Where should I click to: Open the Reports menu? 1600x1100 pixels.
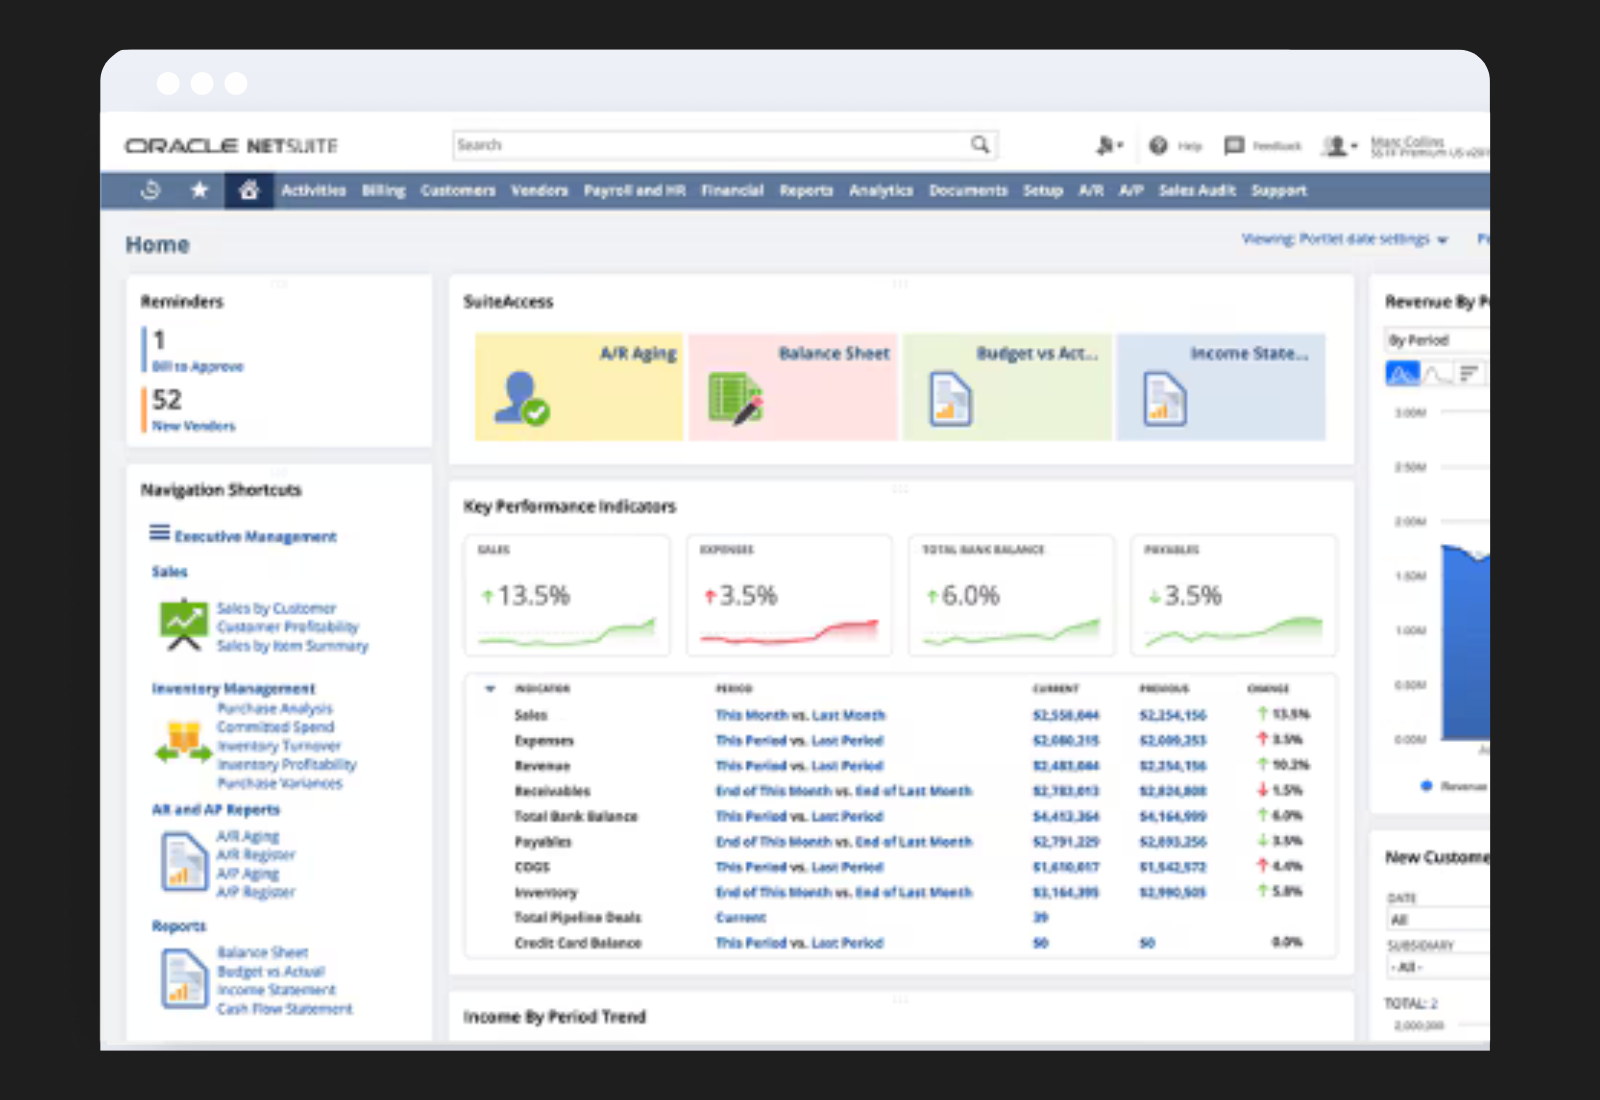point(806,190)
